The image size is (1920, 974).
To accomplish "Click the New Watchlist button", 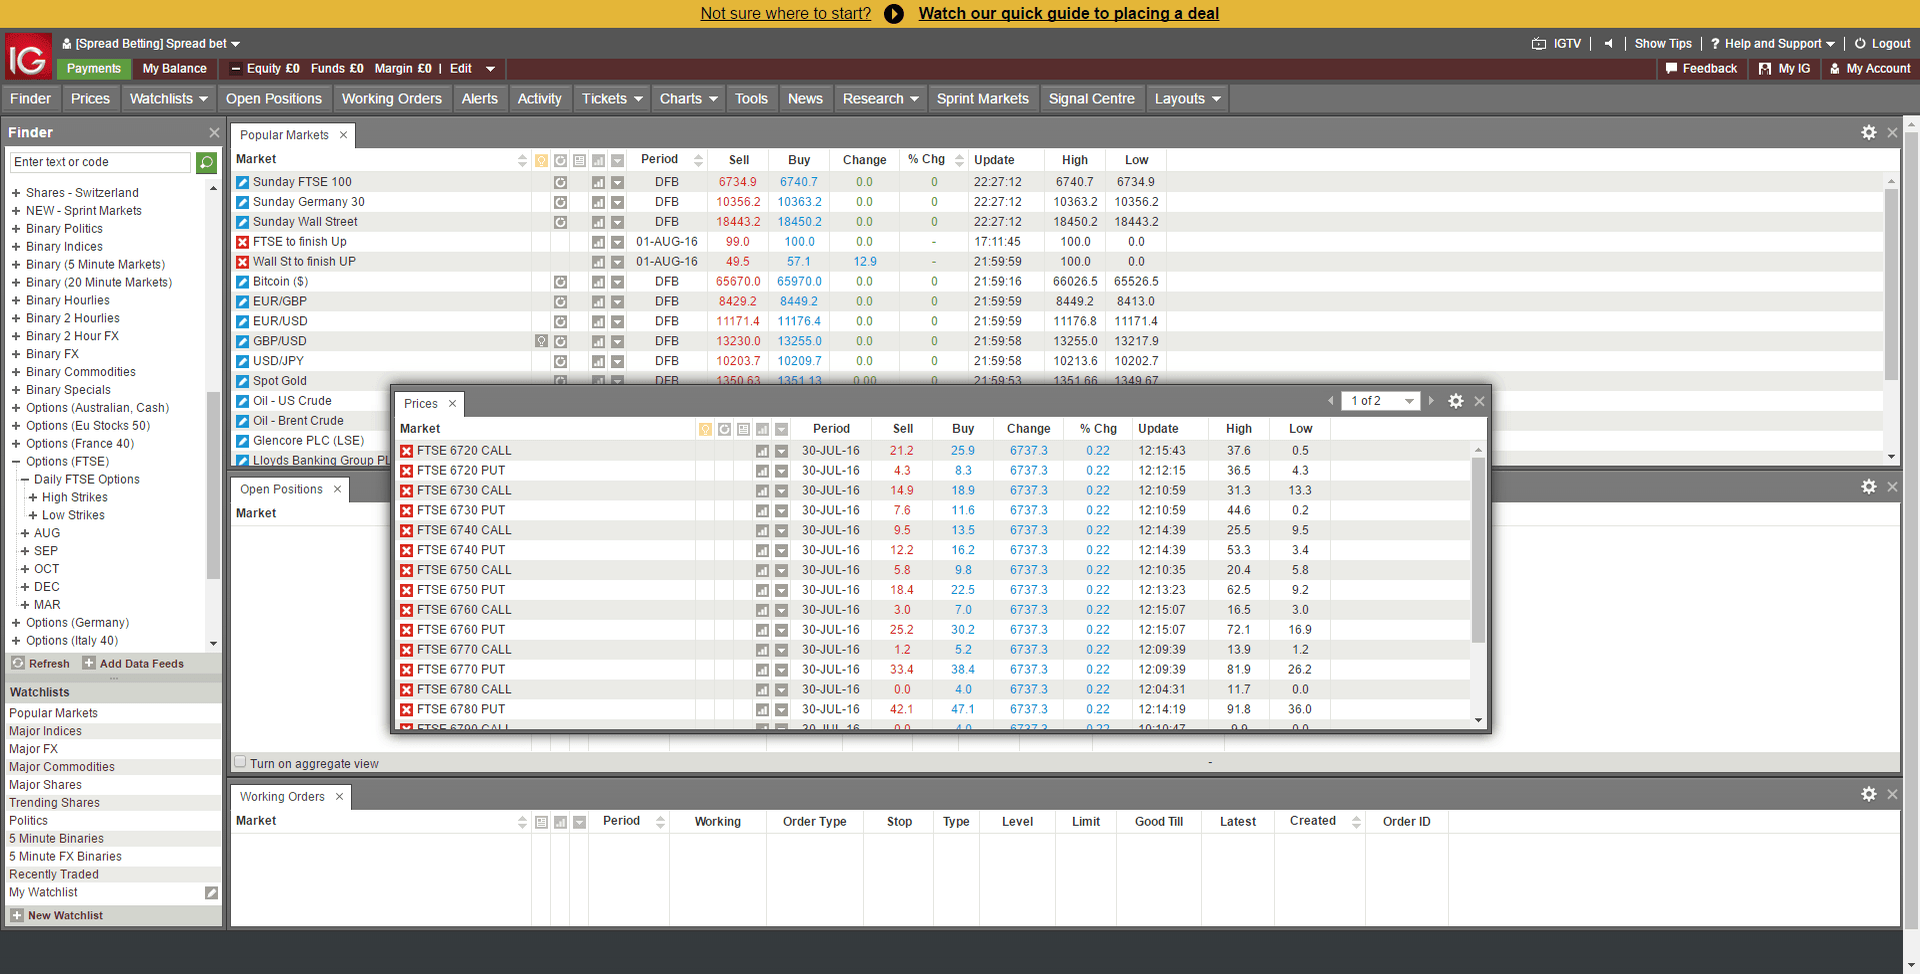I will [57, 915].
